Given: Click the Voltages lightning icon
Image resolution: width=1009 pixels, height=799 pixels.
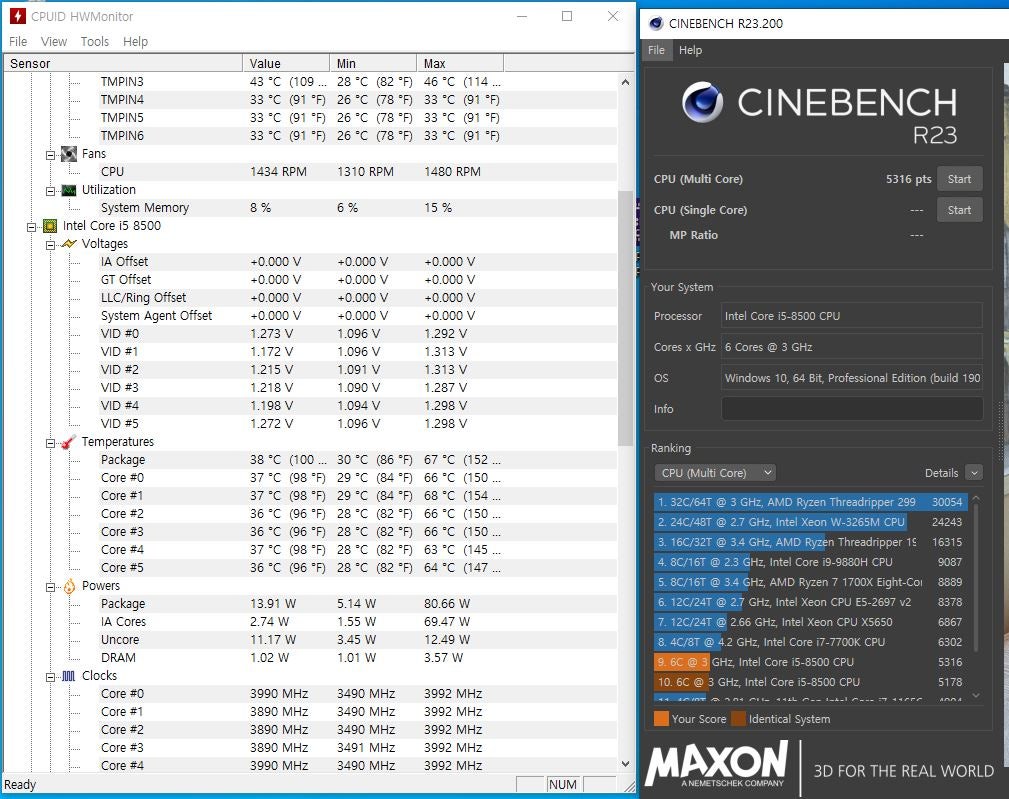Looking at the screenshot, I should coord(68,244).
